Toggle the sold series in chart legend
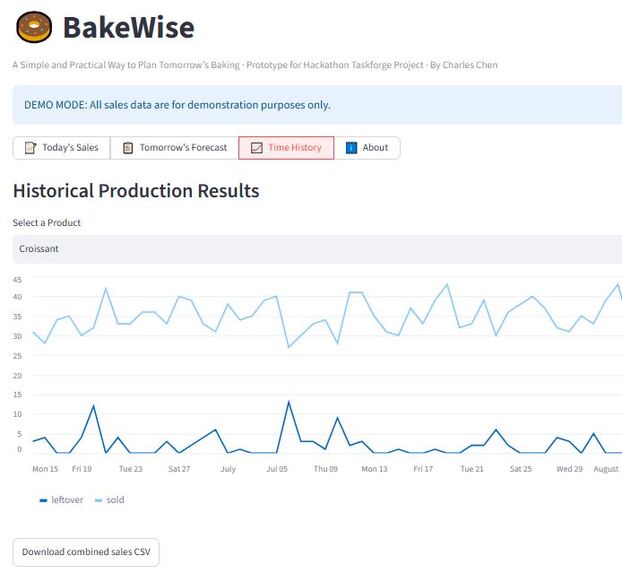Viewport: 622px width, 573px height. tap(109, 500)
